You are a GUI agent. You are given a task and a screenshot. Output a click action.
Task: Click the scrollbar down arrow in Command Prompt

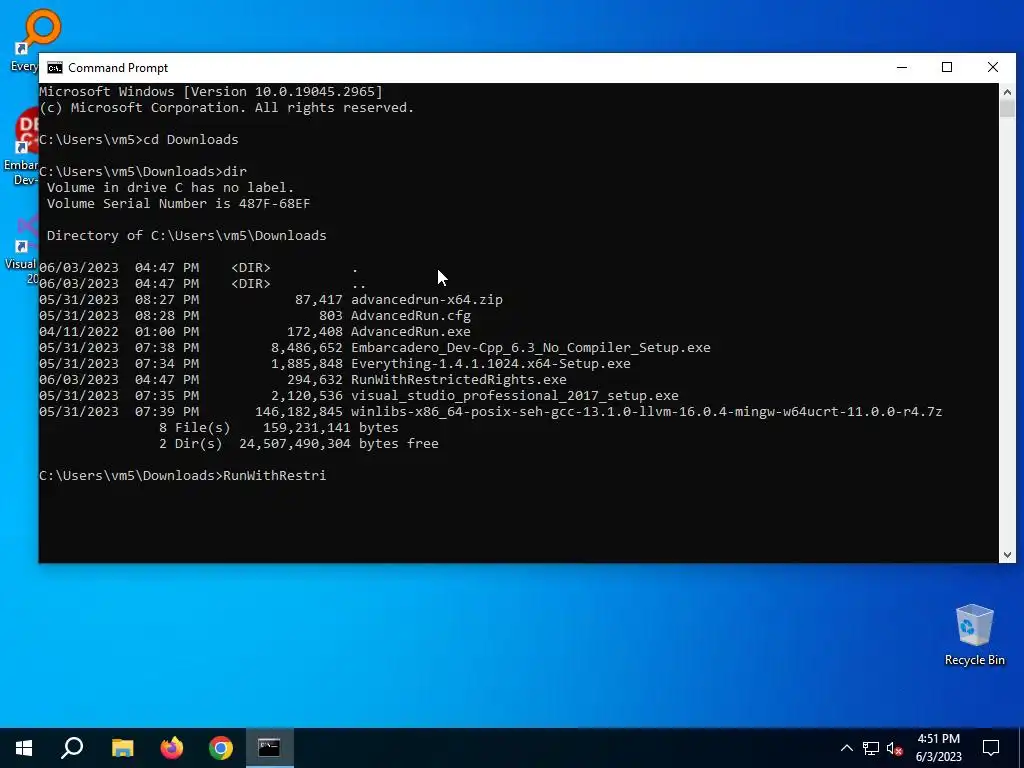tap(1007, 554)
